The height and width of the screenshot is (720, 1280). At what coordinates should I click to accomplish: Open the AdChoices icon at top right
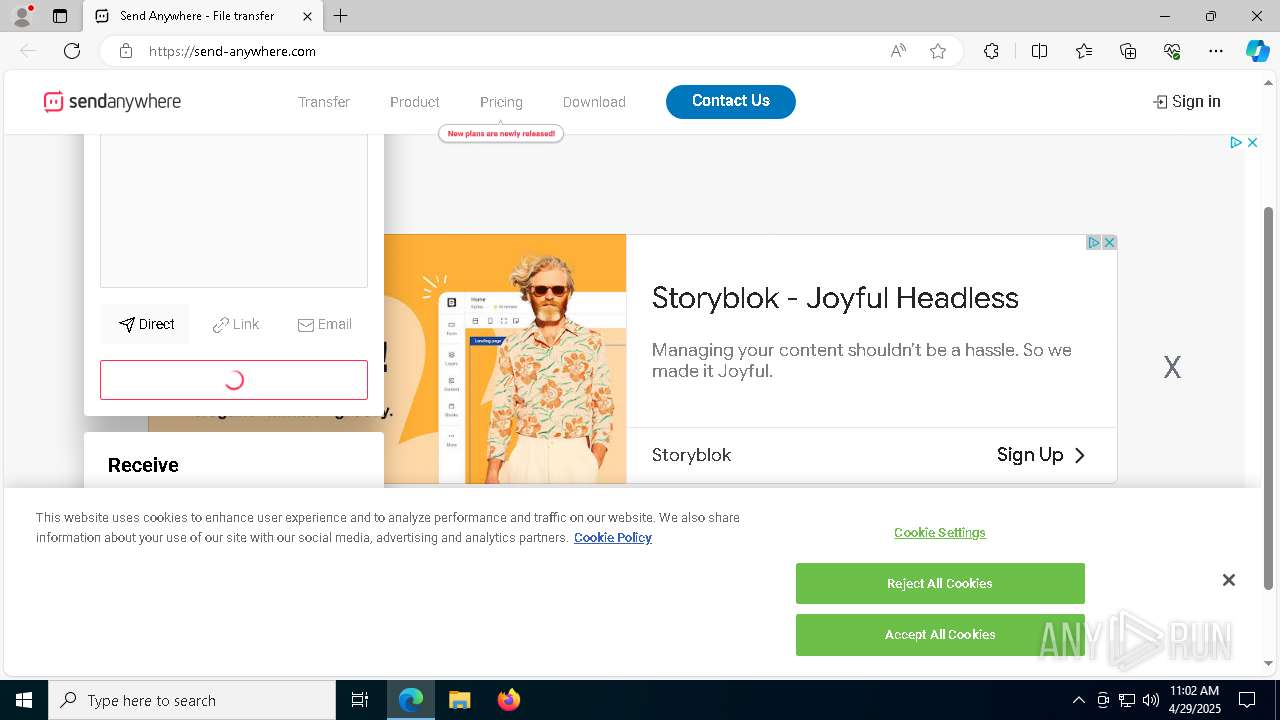[1236, 143]
